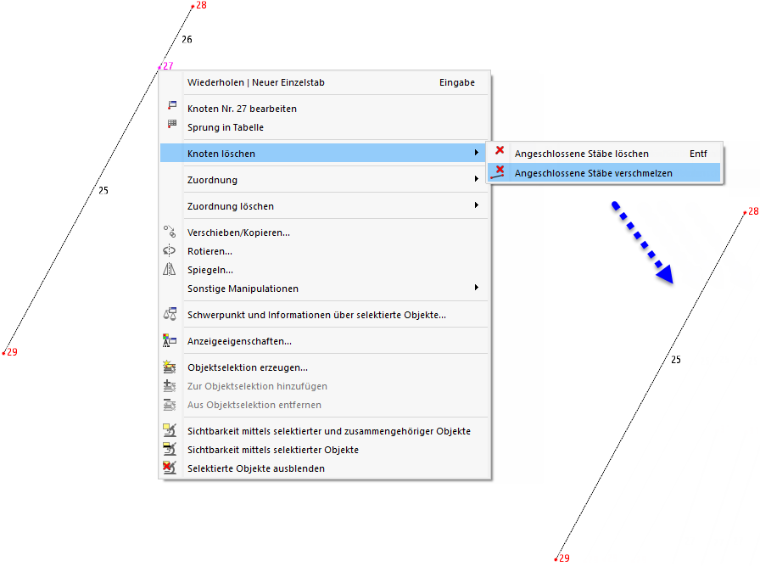Screen dimensions: 760x566
Task: Click the merge icon for Angeschlossene Stäbe verschmelzen
Action: (498, 172)
